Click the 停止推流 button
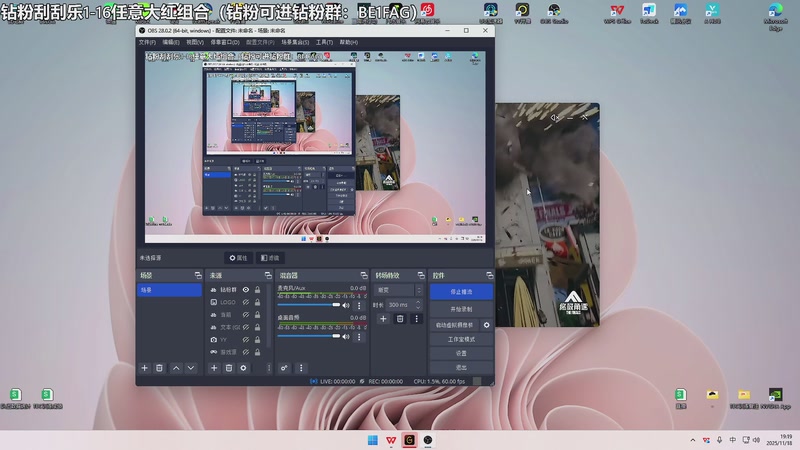This screenshot has height=450, width=800. pyautogui.click(x=461, y=292)
